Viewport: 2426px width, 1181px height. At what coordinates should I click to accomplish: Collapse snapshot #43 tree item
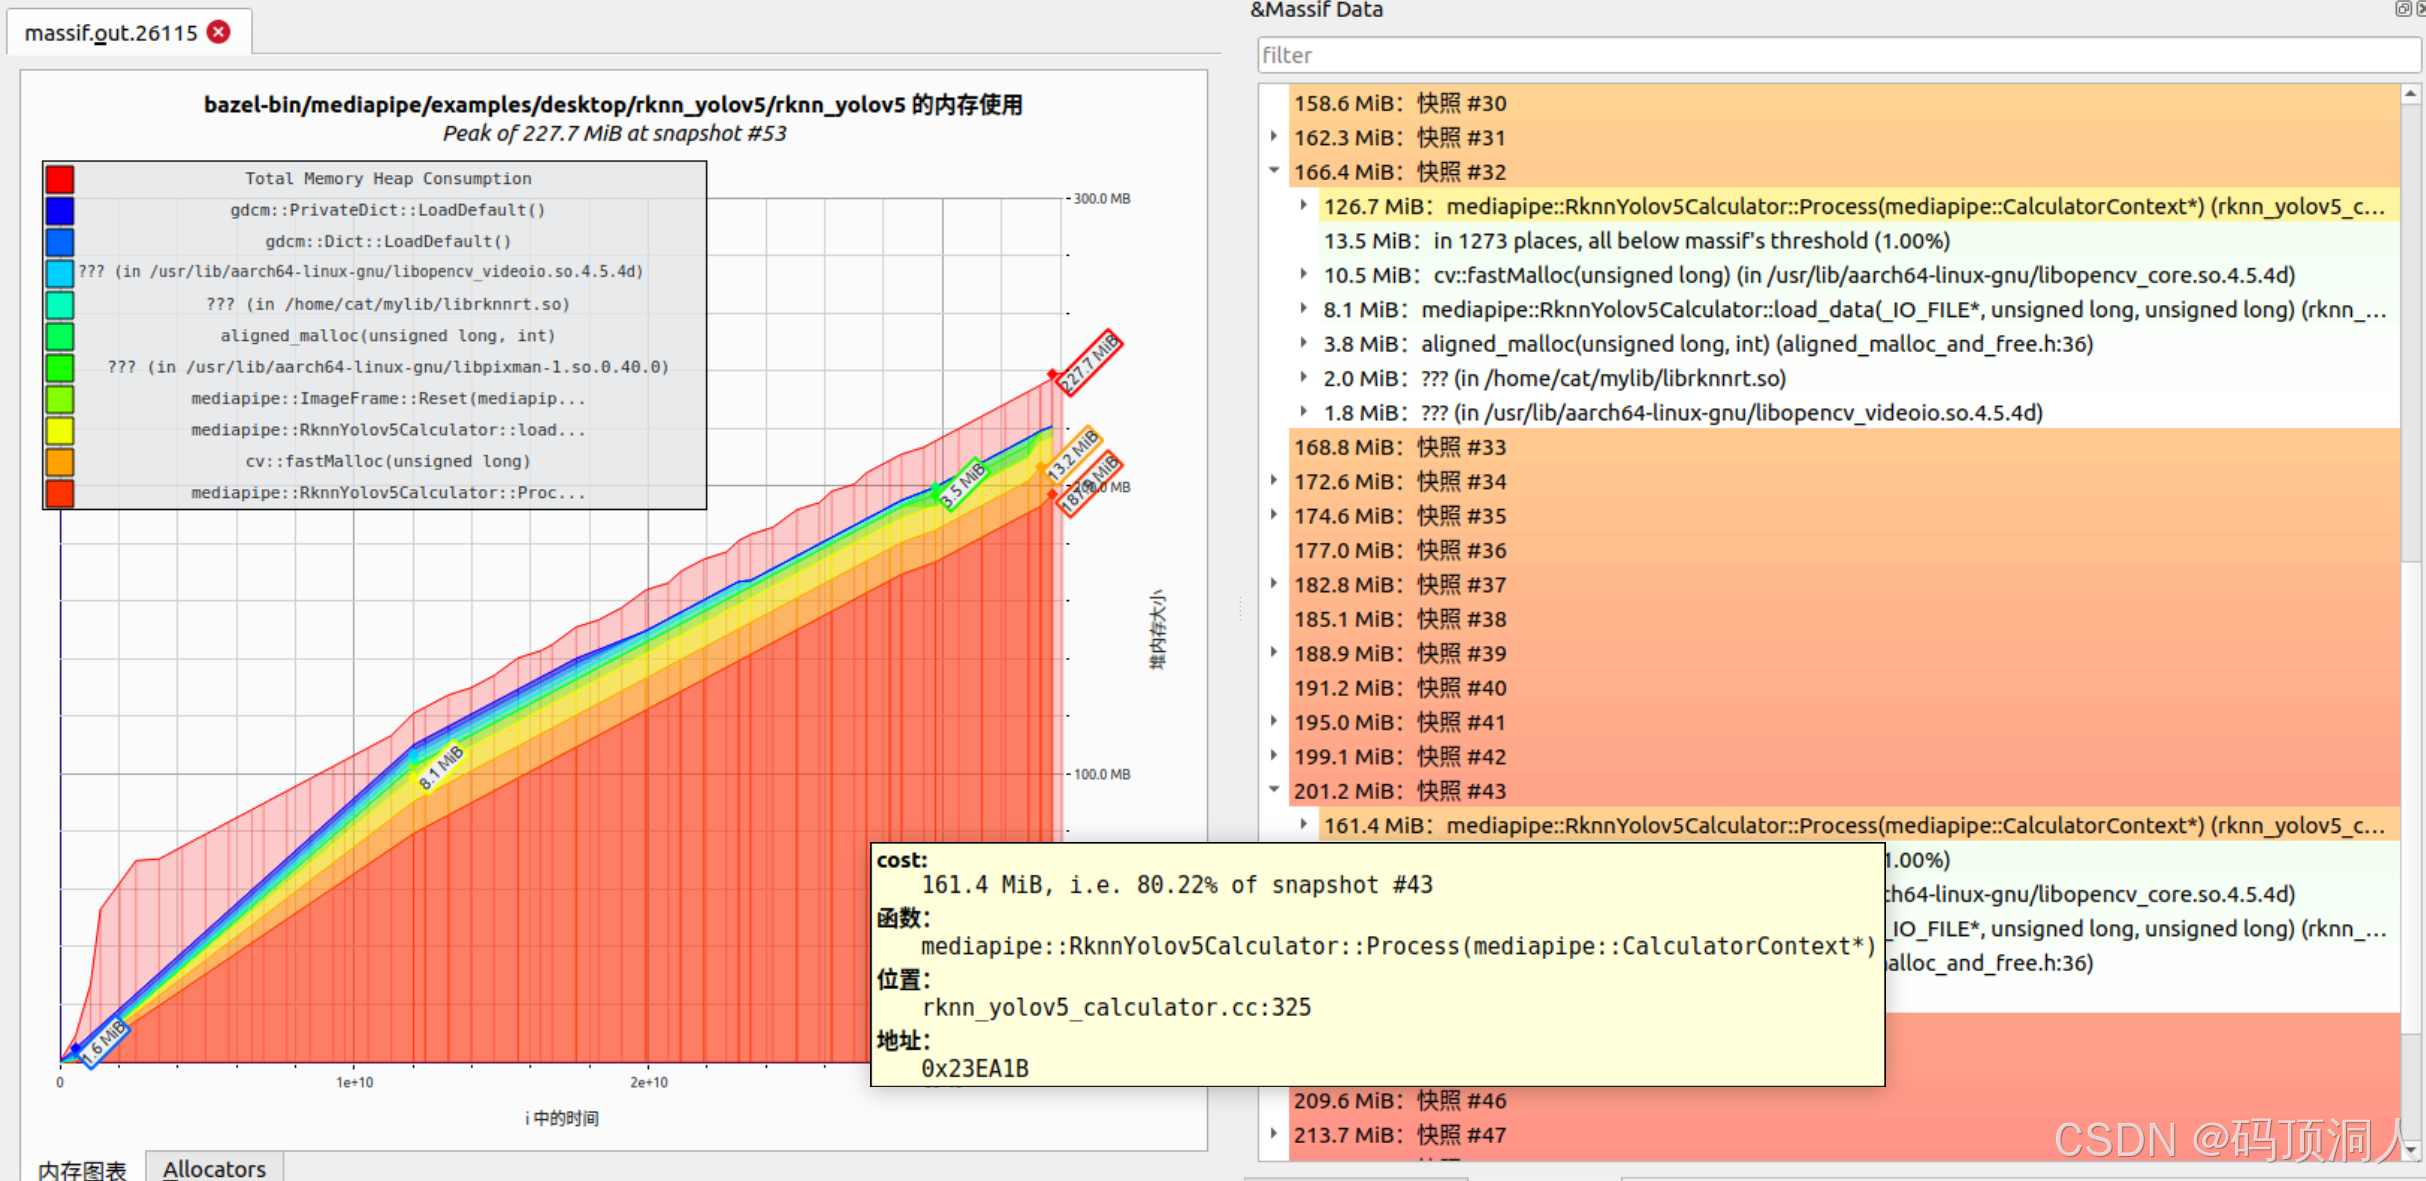(1274, 790)
